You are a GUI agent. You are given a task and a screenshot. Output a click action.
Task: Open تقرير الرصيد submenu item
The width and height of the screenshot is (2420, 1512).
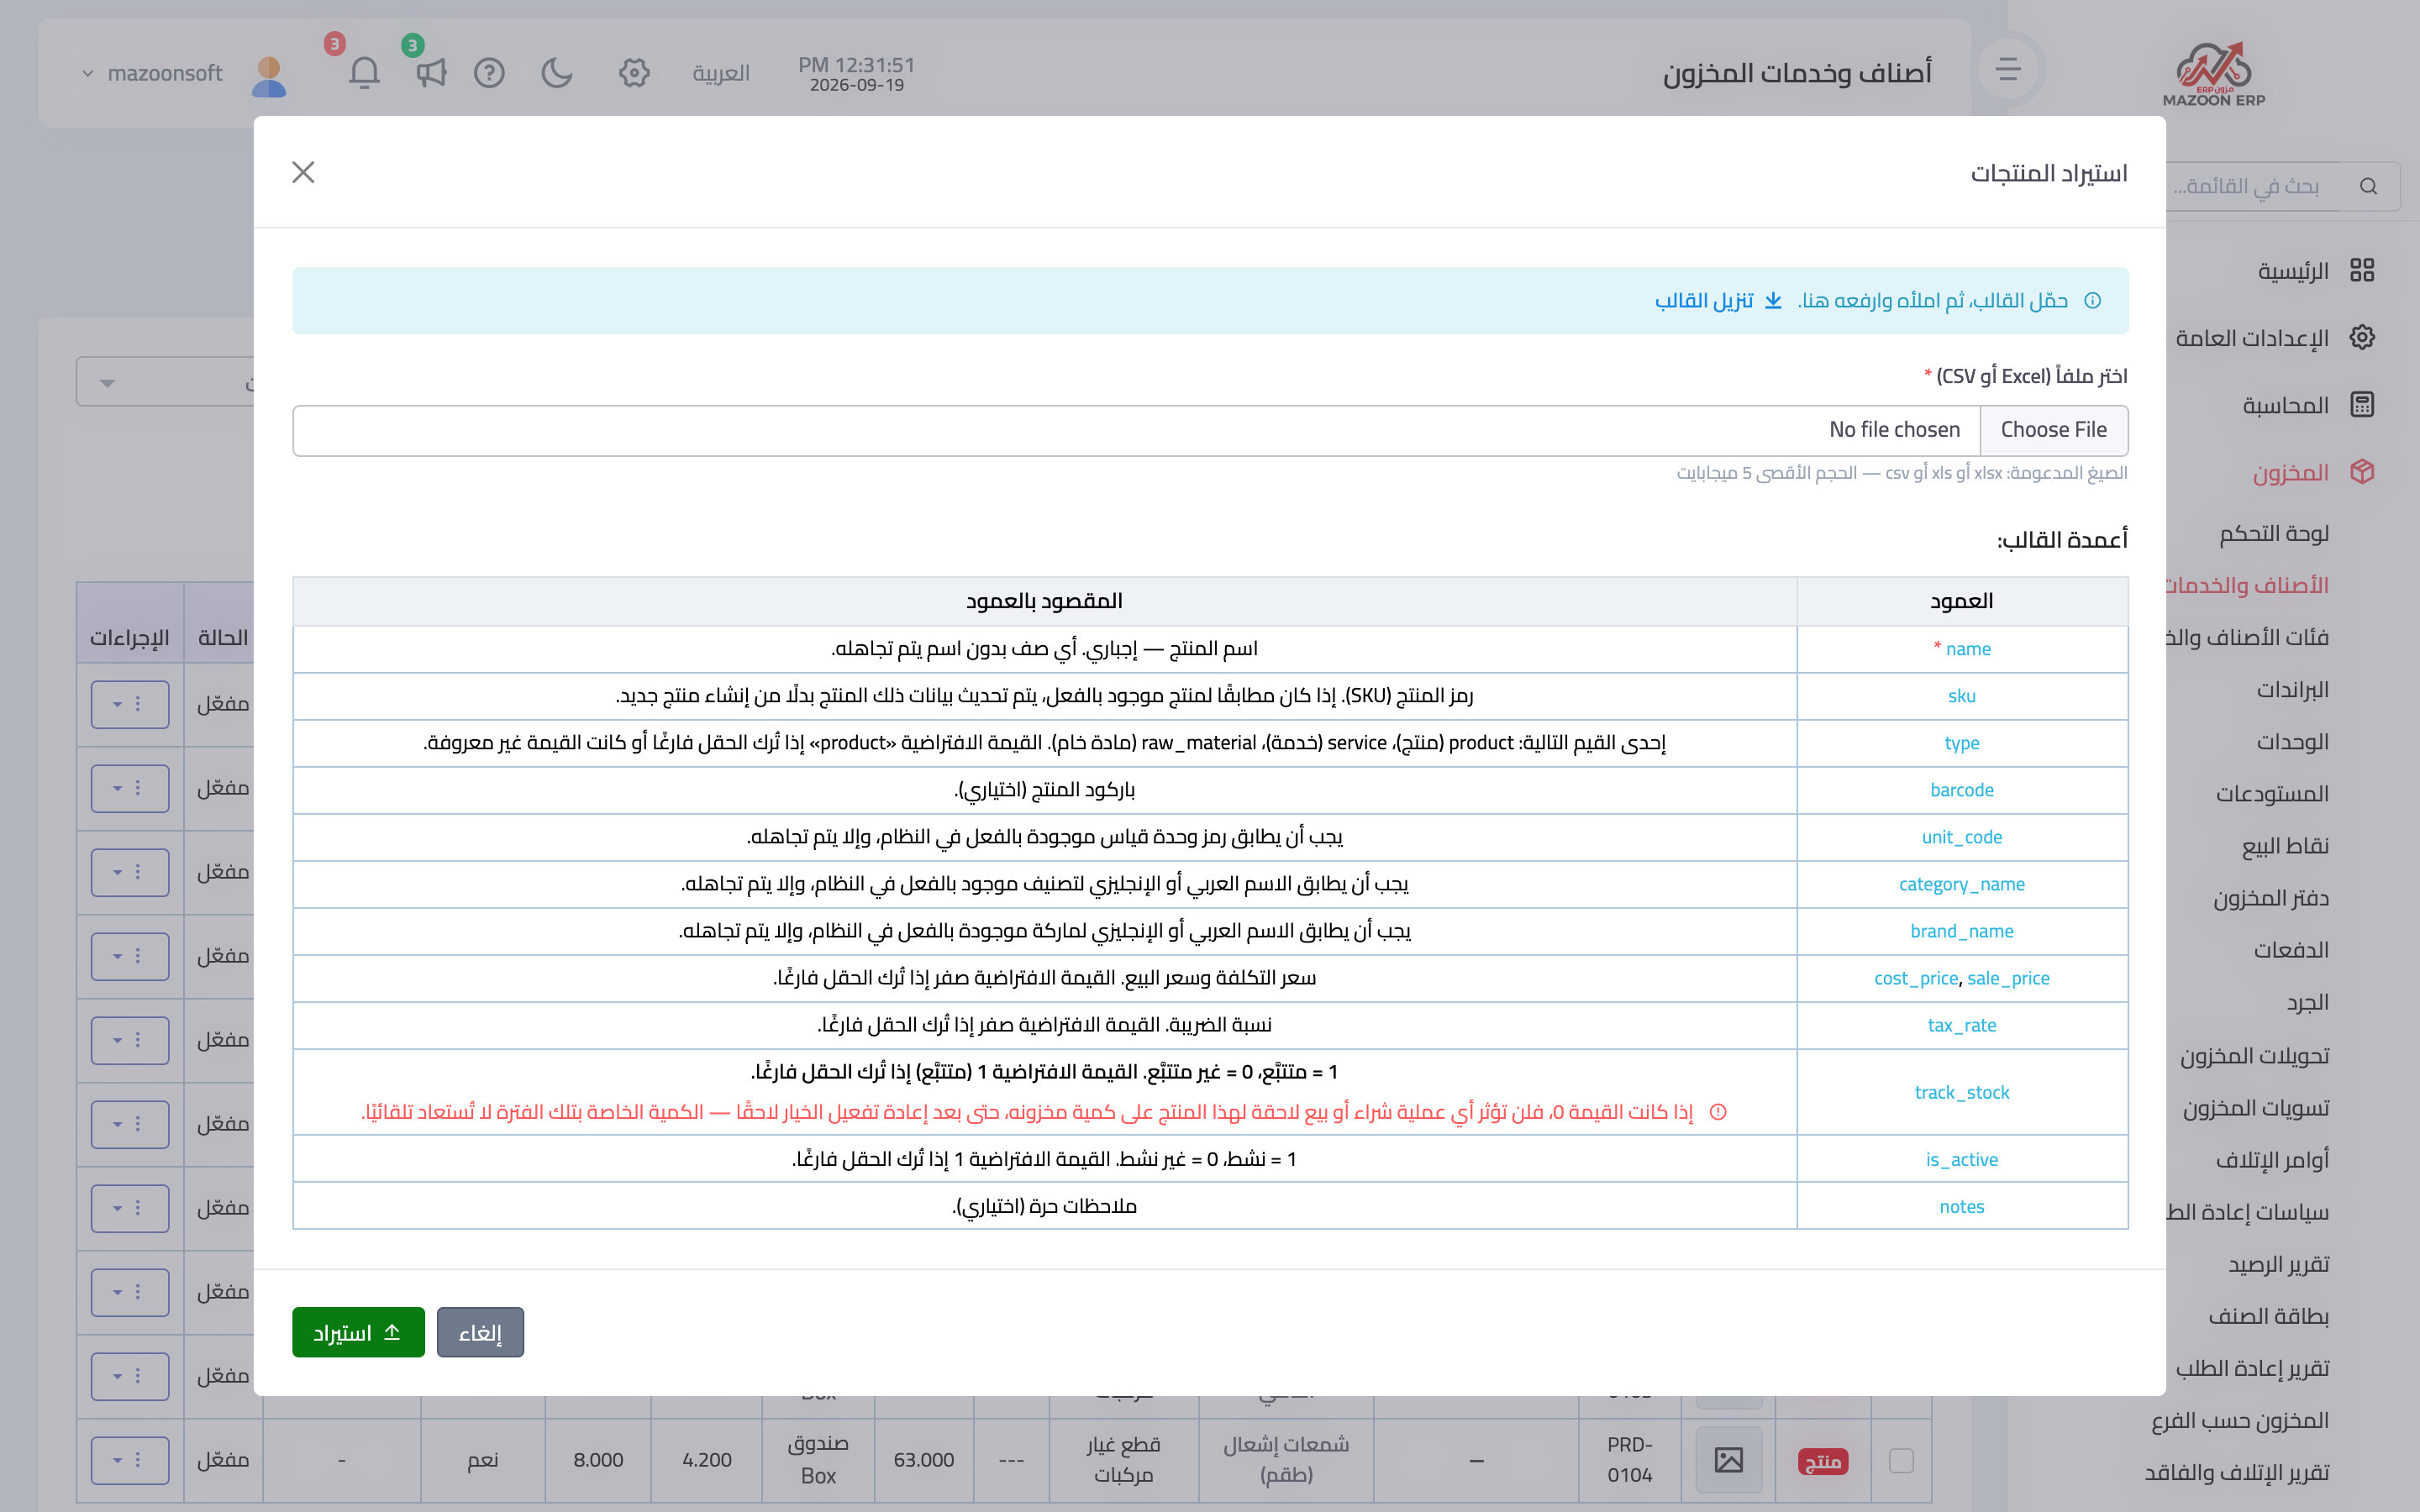(2279, 1263)
